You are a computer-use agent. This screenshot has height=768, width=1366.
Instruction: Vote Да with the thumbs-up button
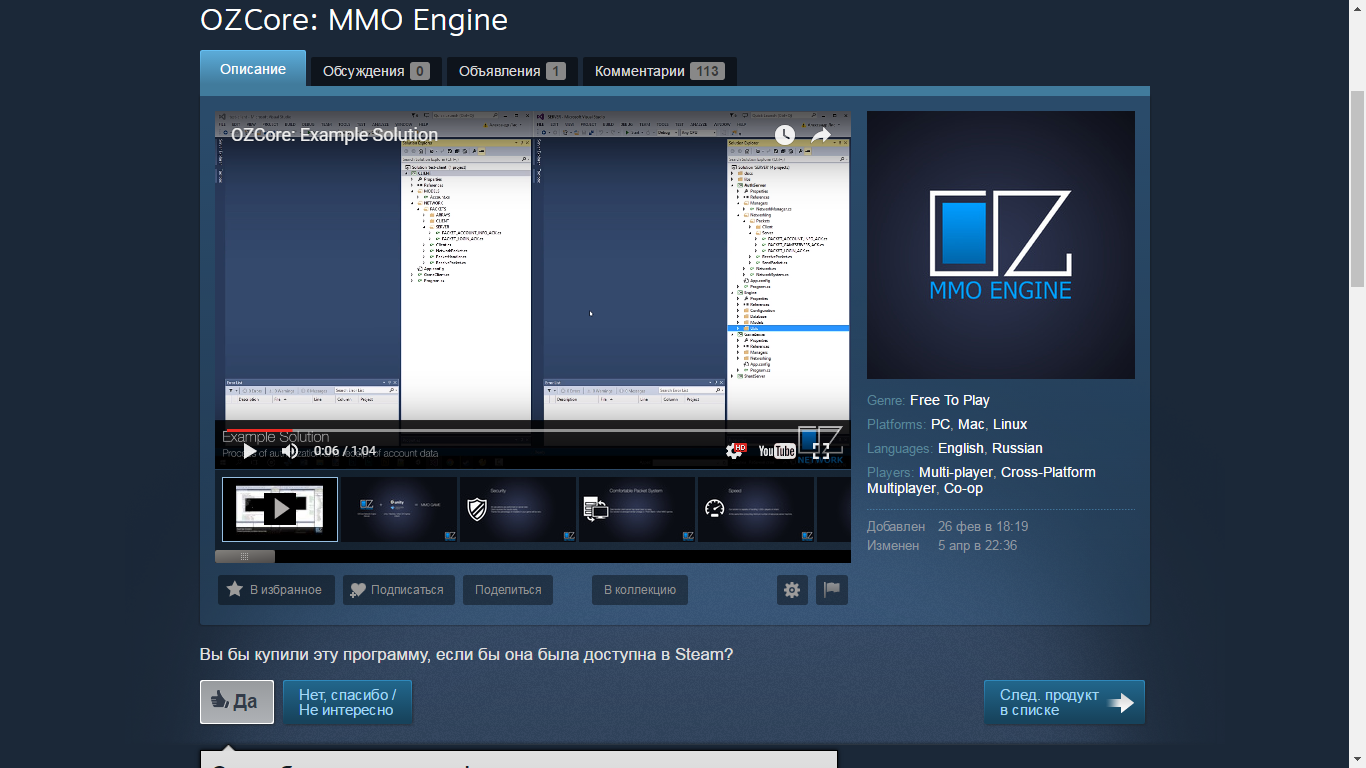pyautogui.click(x=237, y=702)
